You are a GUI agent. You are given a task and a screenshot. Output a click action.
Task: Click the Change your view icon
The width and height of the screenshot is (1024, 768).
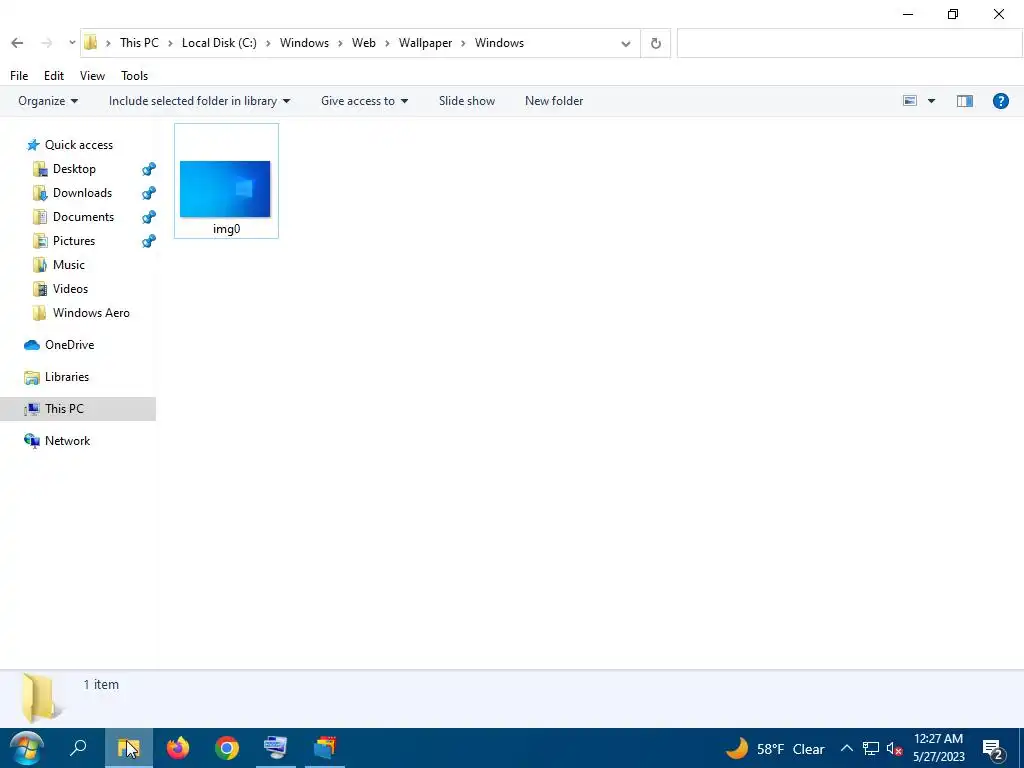tap(910, 101)
